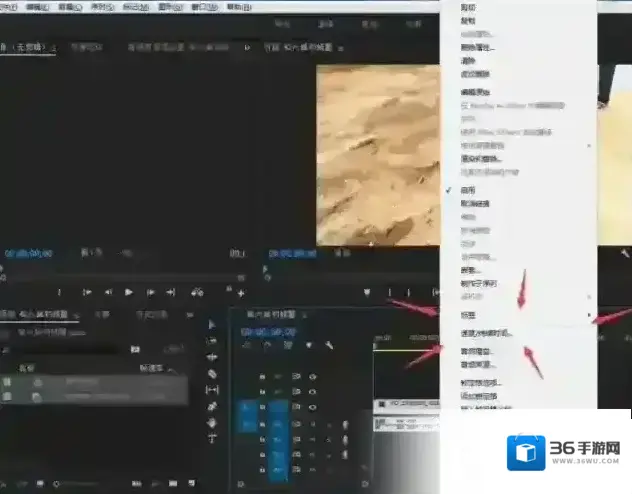Screen dimensions: 632x494
Task: Open the Program monitor zoom level dropdown
Action: [343, 253]
